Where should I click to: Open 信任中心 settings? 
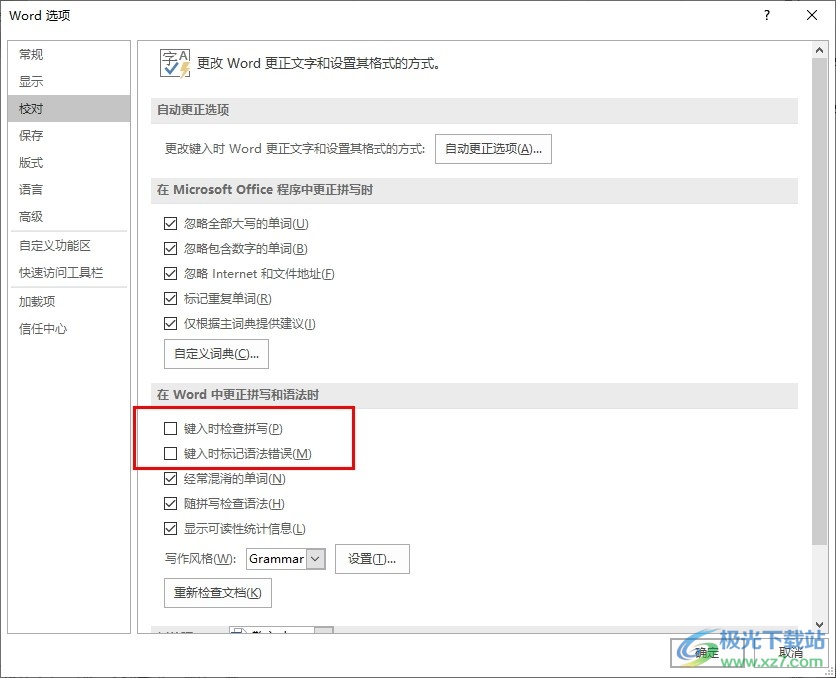(69, 329)
